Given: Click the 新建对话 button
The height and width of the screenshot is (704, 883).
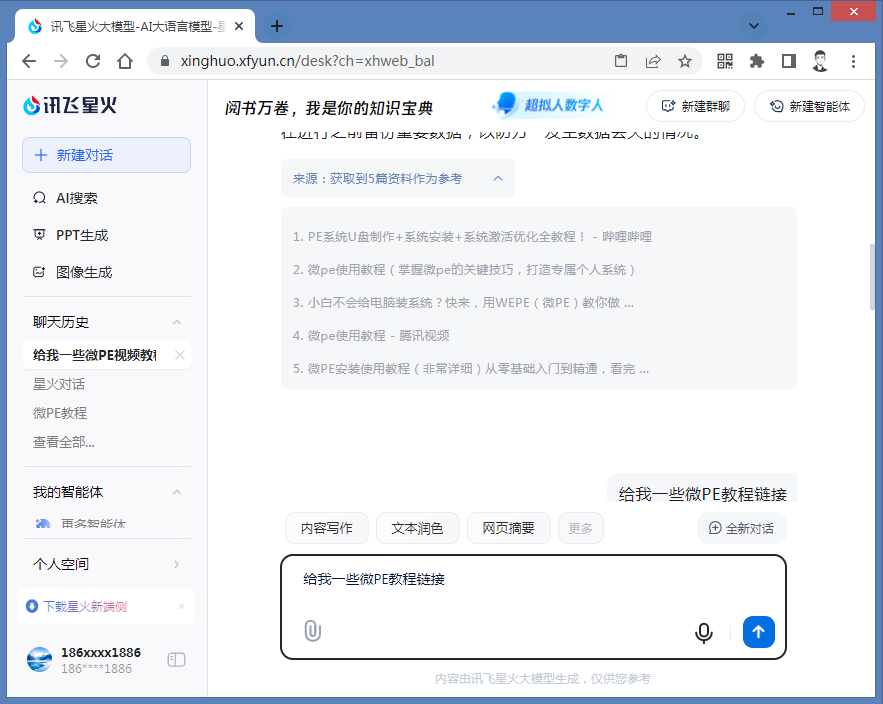Looking at the screenshot, I should point(106,155).
